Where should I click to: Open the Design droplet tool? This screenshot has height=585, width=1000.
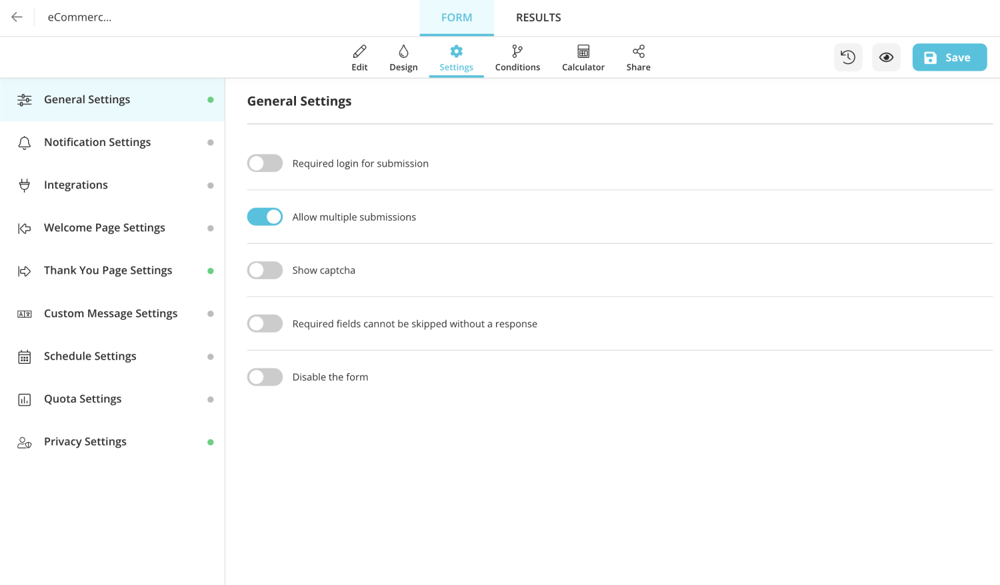403,57
